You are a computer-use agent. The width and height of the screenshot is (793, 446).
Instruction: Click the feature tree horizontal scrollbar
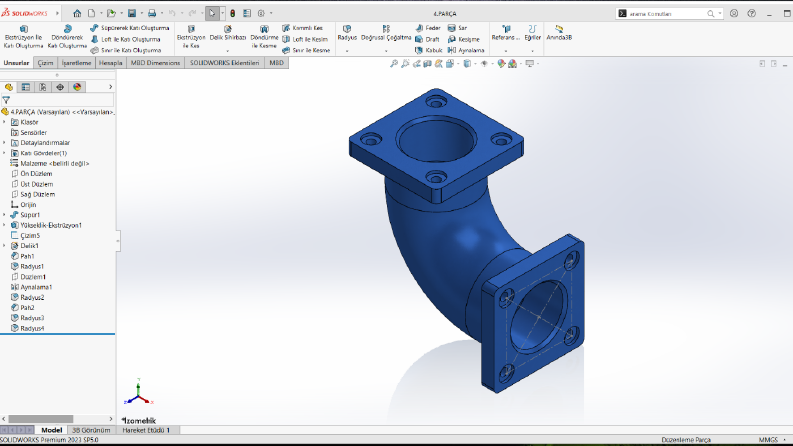[x=40, y=419]
